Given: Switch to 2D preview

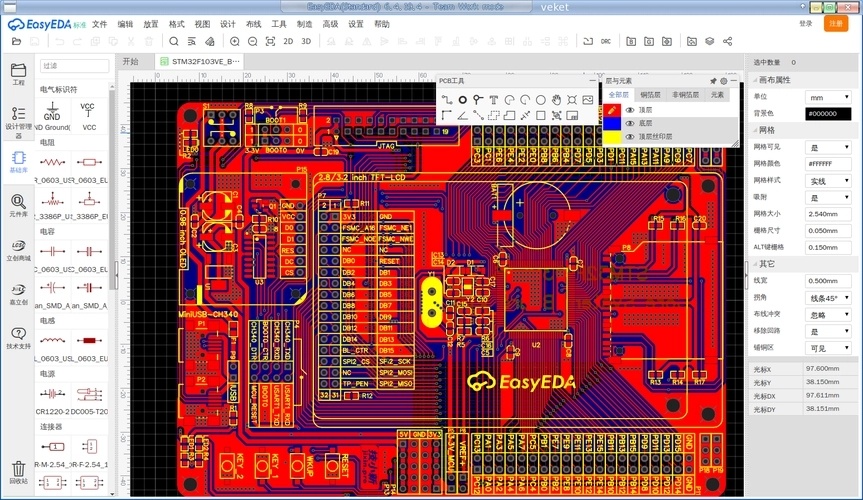Looking at the screenshot, I should pos(288,41).
